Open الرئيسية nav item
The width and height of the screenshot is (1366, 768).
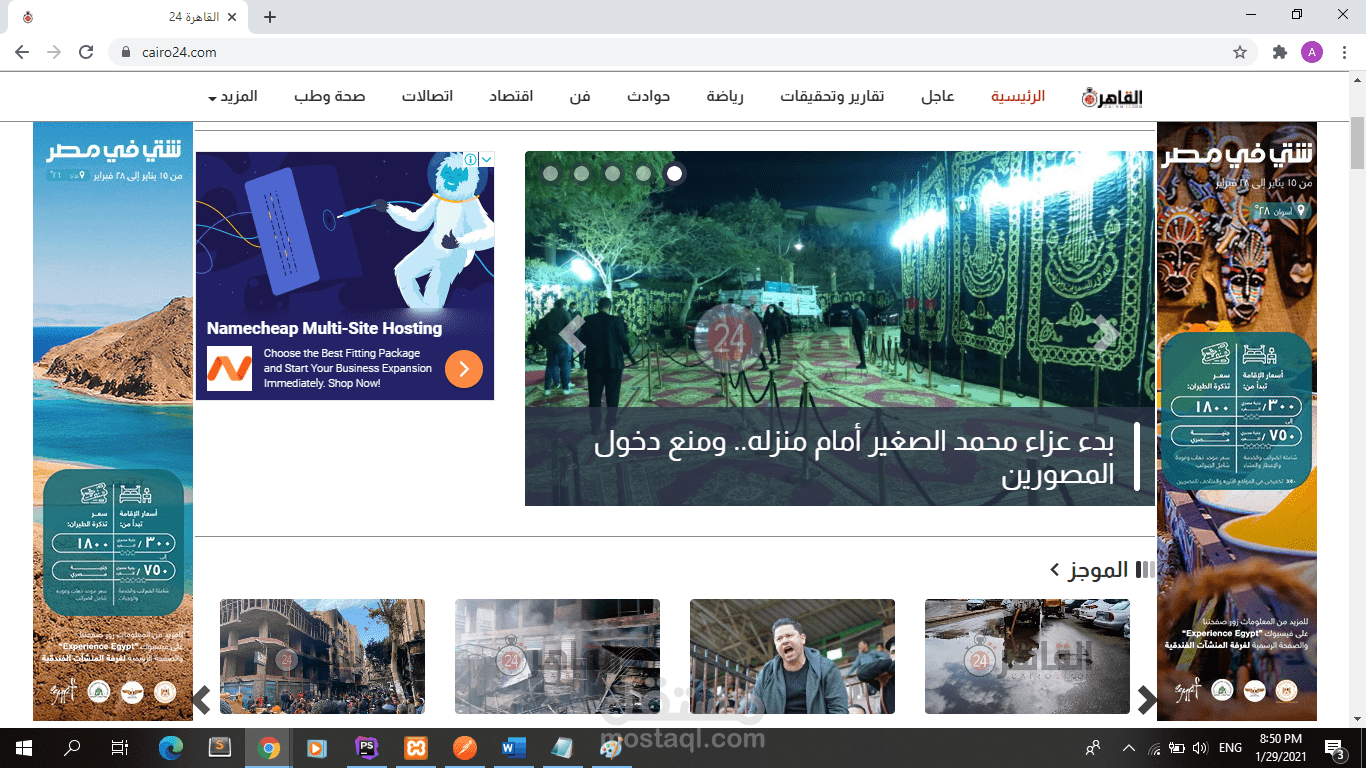(1018, 97)
